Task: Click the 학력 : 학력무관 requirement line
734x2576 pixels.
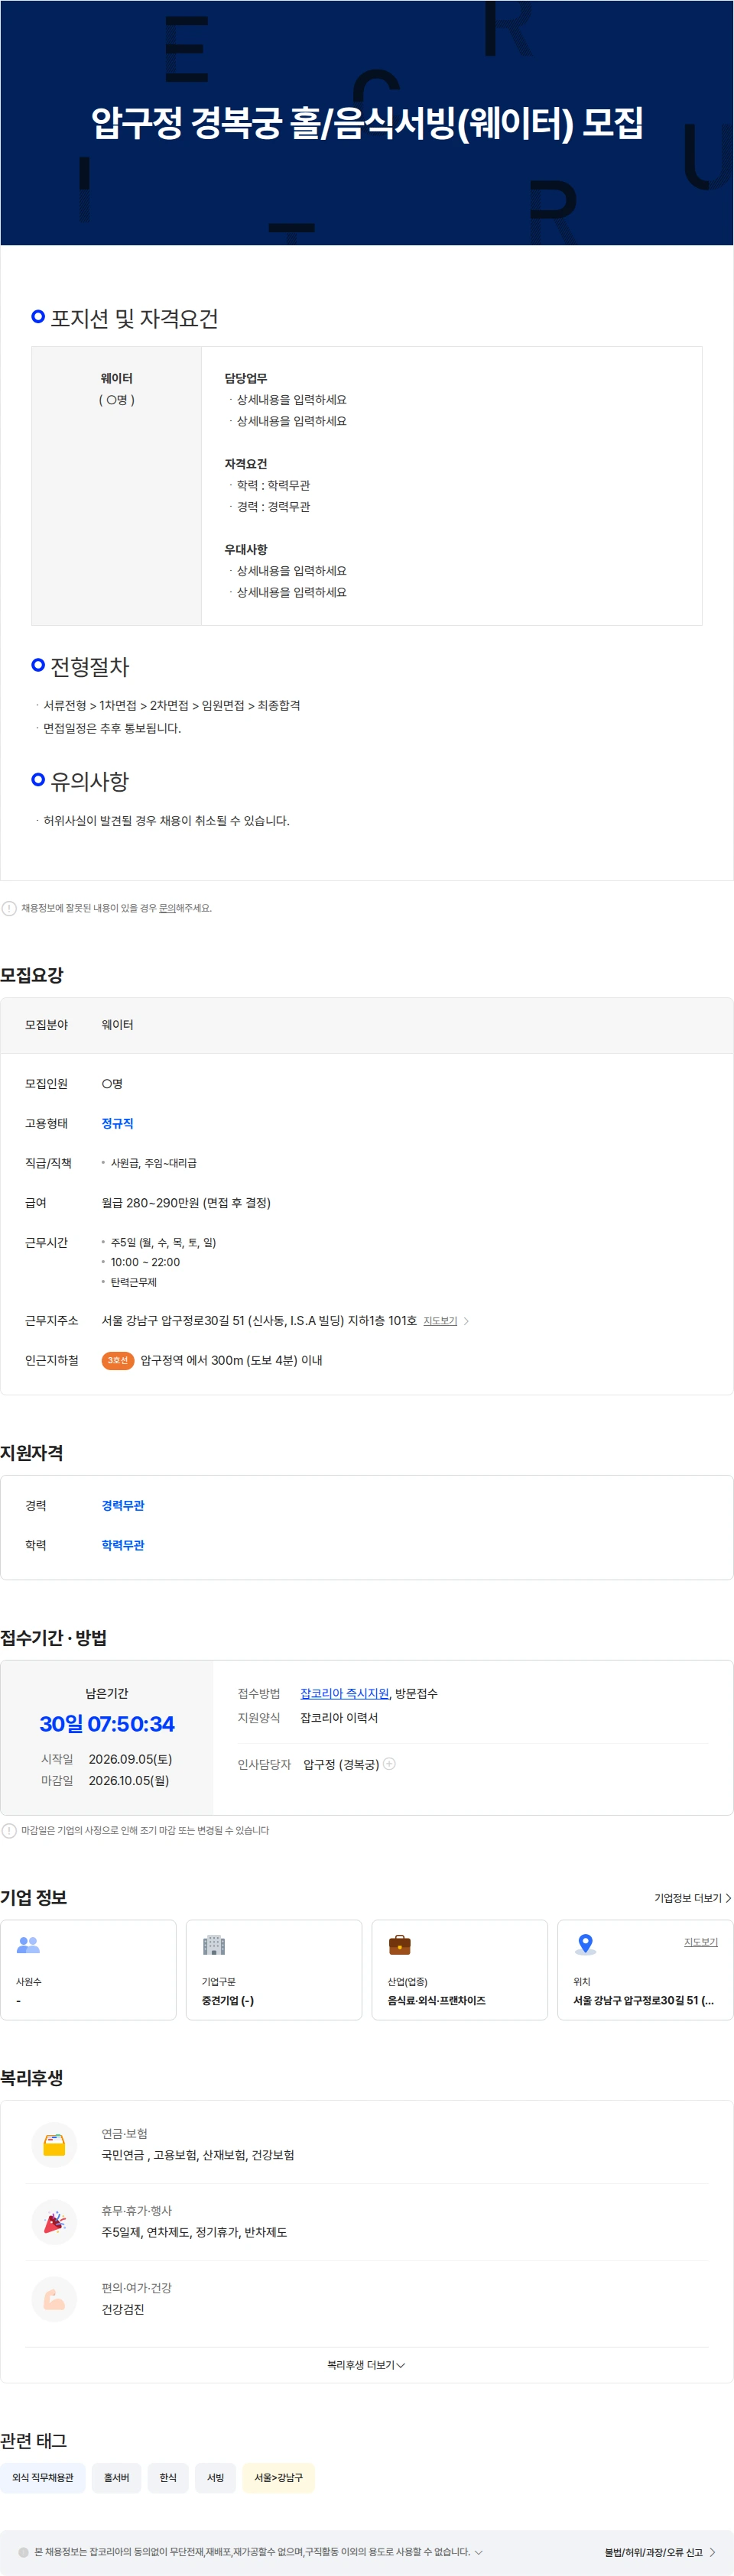Action: pos(273,485)
